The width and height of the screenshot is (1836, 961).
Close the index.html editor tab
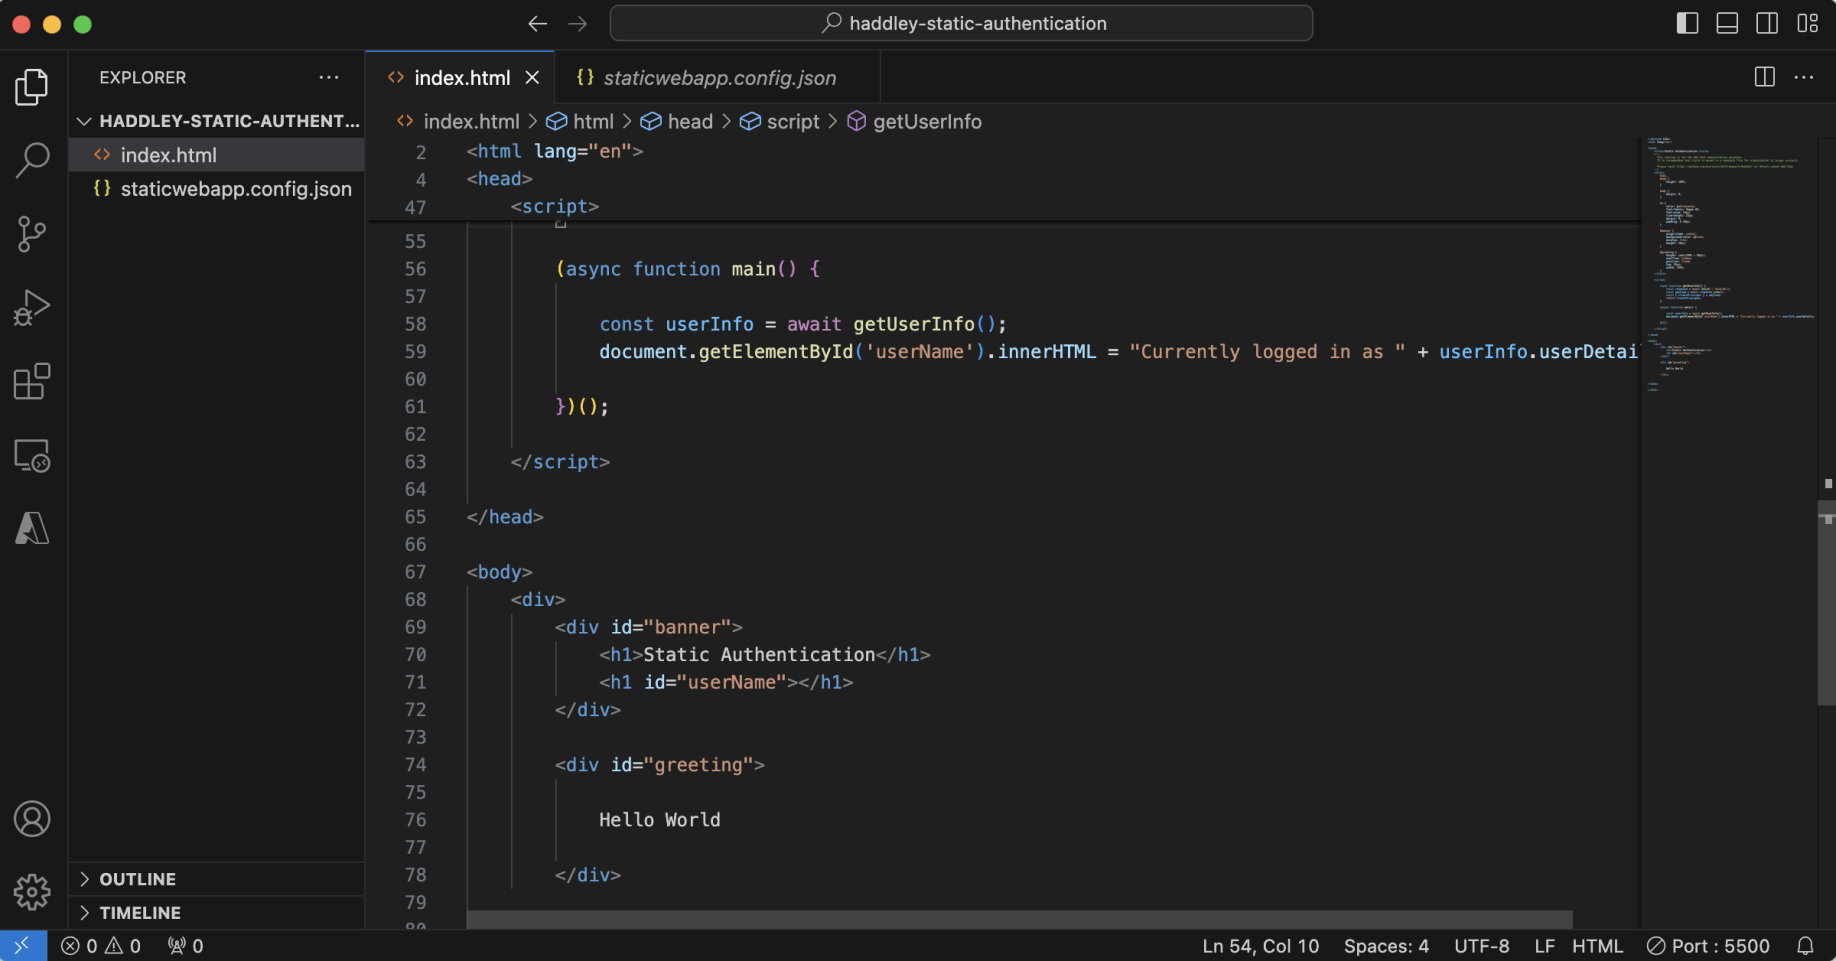click(532, 78)
